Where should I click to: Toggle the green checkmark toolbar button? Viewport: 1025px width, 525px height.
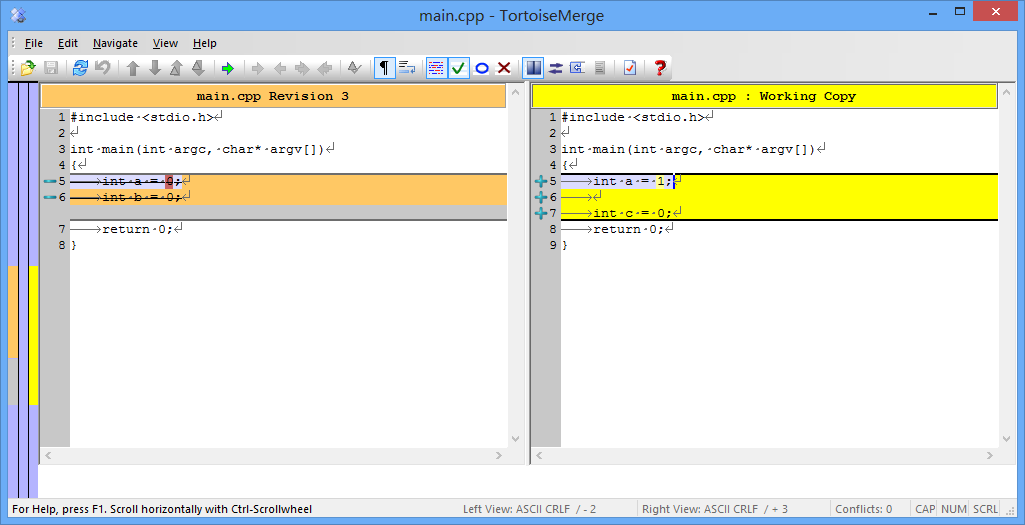coord(459,68)
